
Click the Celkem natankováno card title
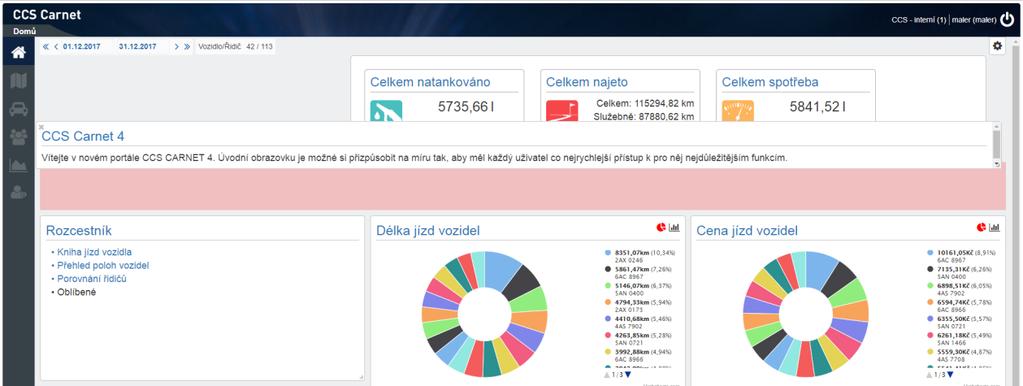(x=431, y=82)
